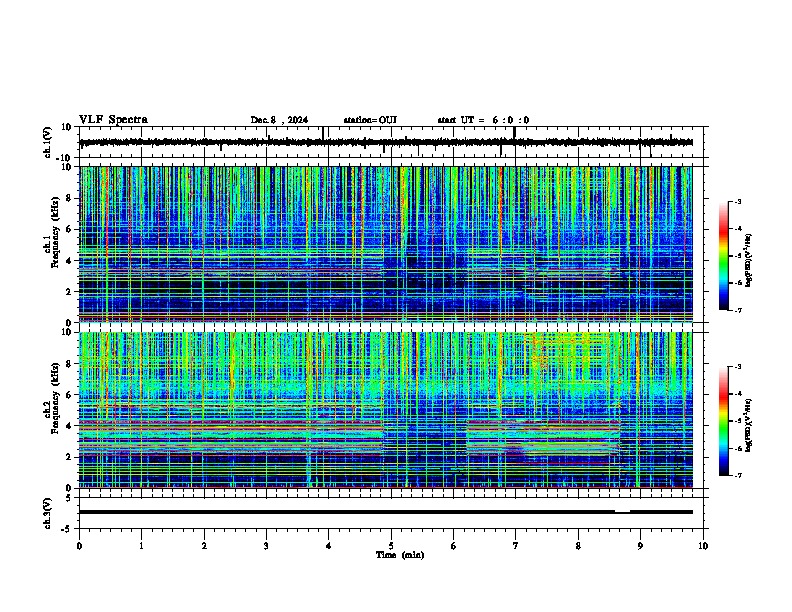Select the "start UT = 6:0:0" text
The width and height of the screenshot is (792, 612).
483,120
